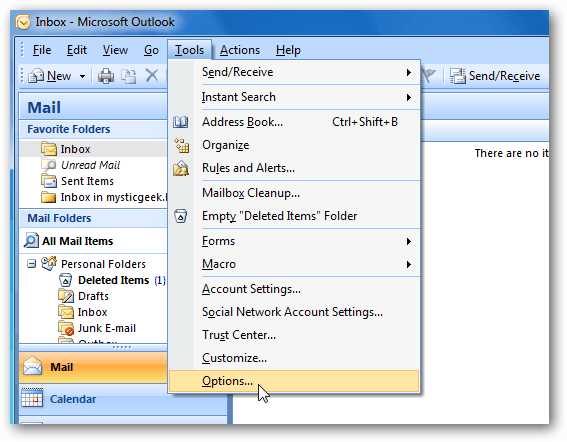Viewport: 567px width, 442px height.
Task: Select the Drafts folder
Action: click(93, 296)
